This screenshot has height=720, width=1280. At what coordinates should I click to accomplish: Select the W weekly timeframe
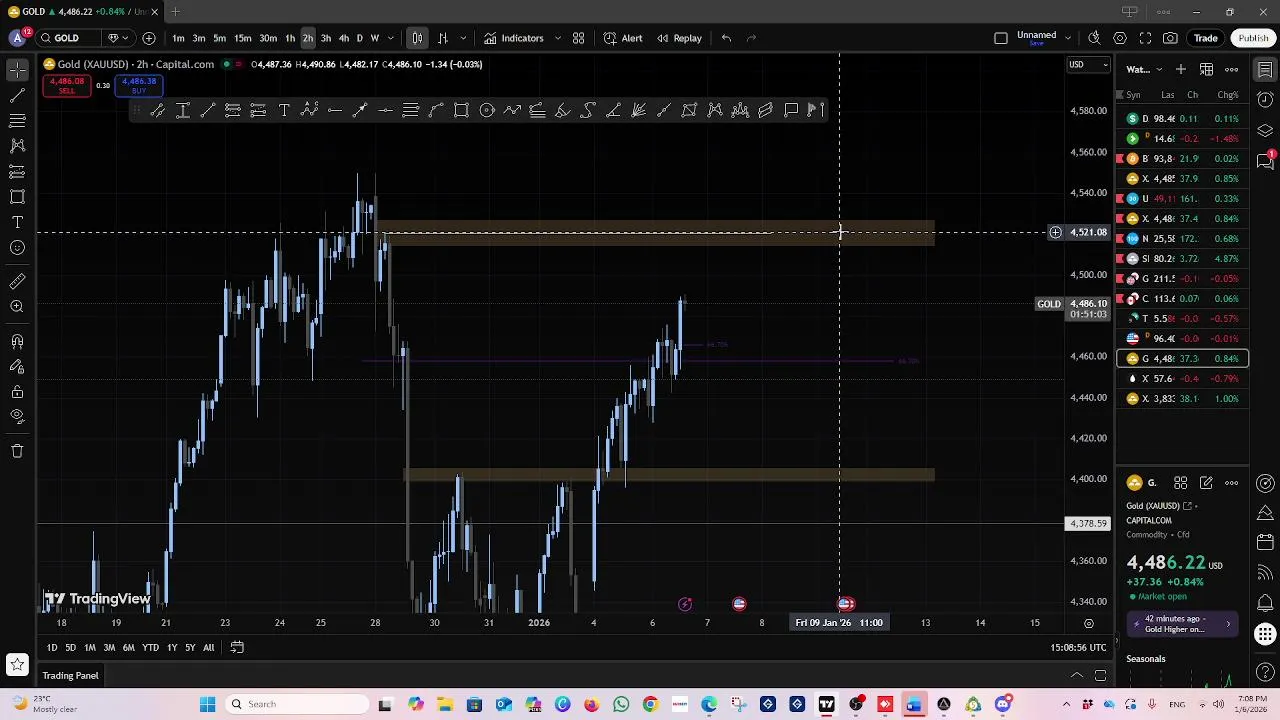(375, 38)
